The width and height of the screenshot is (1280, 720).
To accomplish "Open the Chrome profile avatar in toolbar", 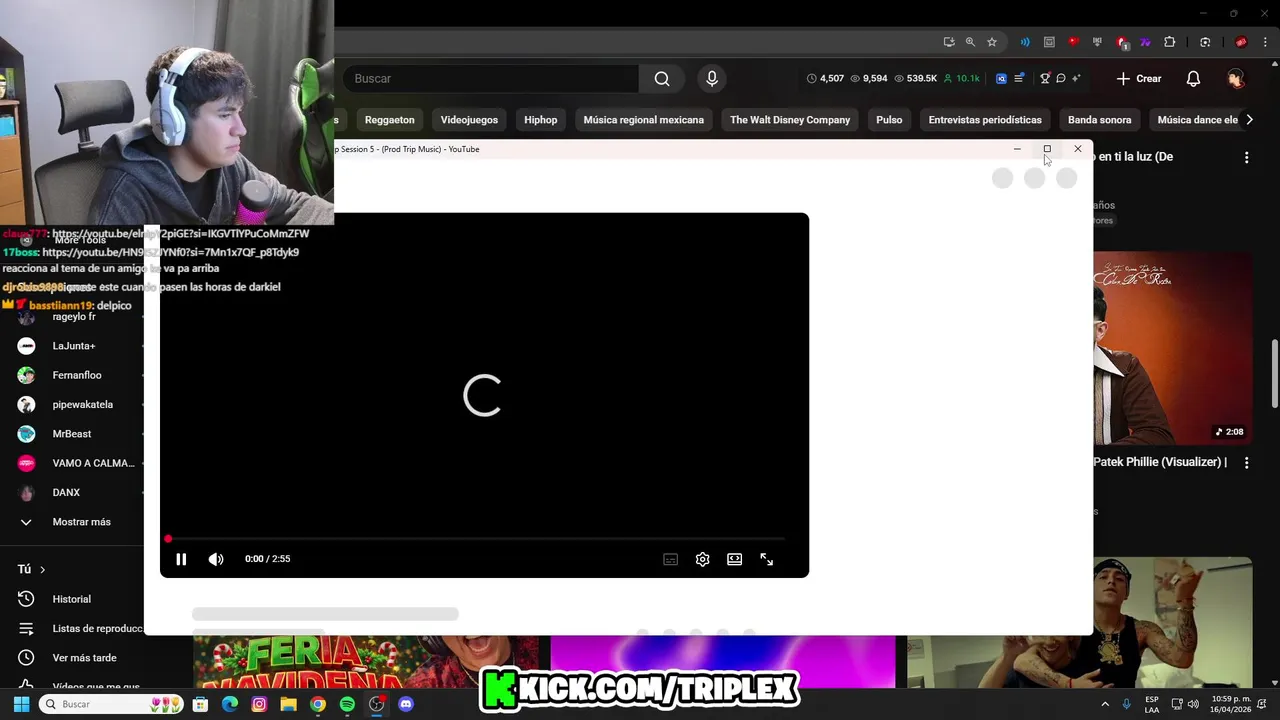I will pos(1241,42).
